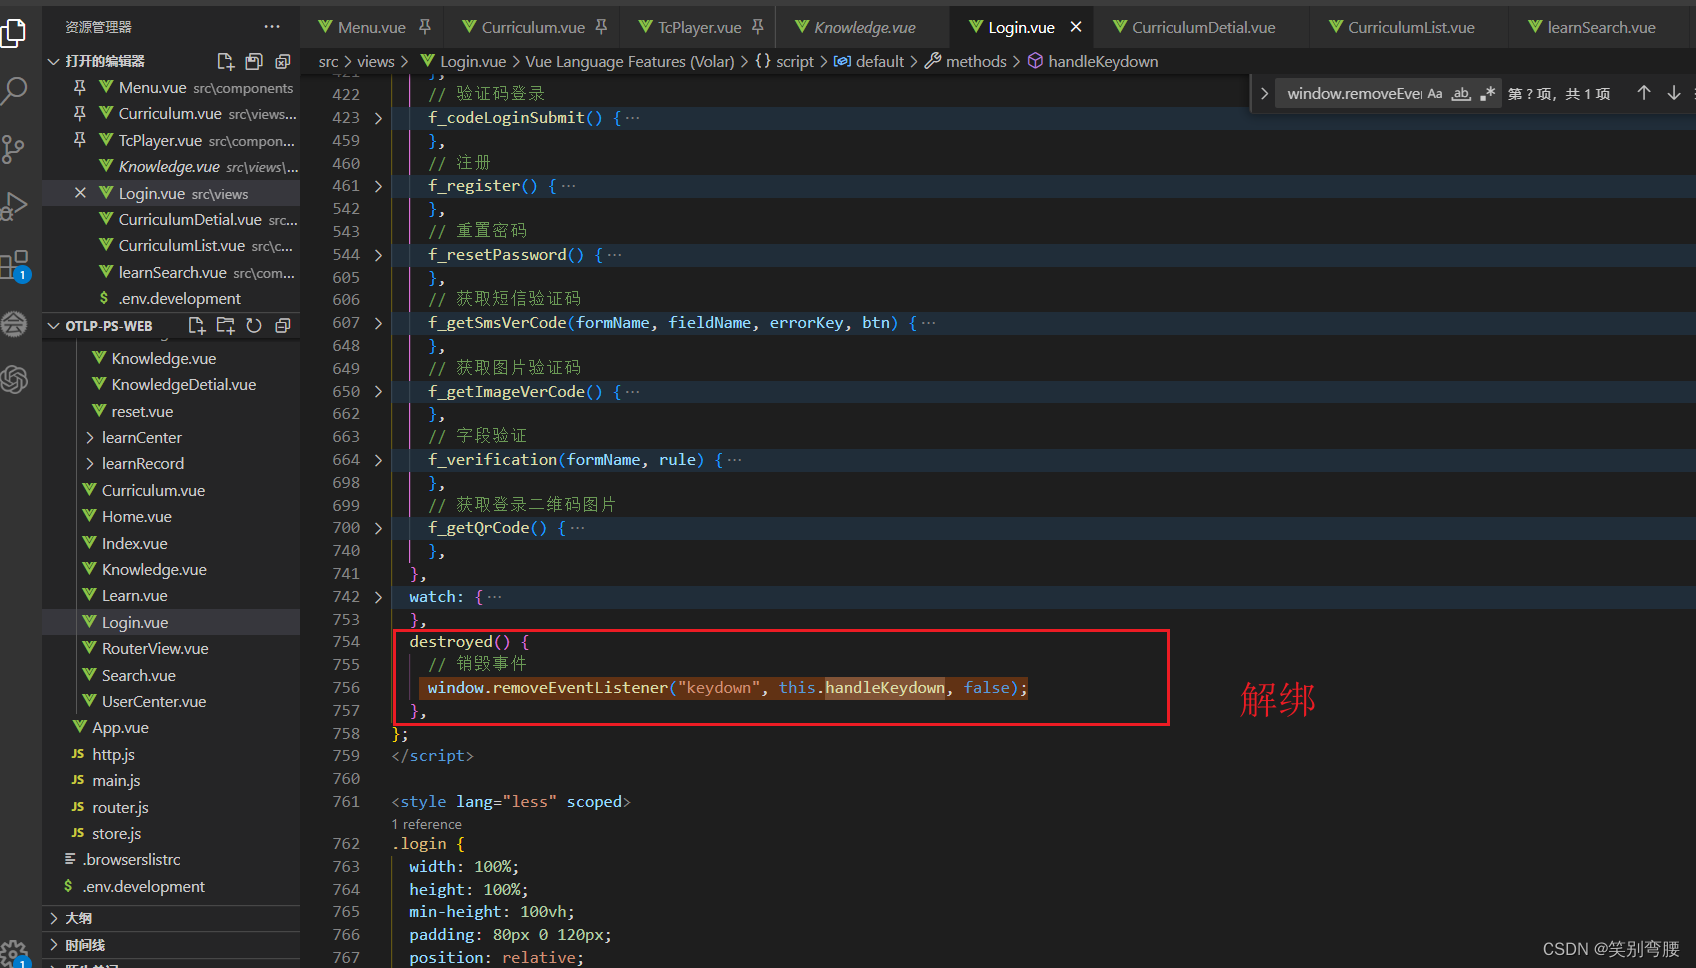Unfold f_resetPassword at line 544
The height and width of the screenshot is (968, 1696).
[x=378, y=255]
